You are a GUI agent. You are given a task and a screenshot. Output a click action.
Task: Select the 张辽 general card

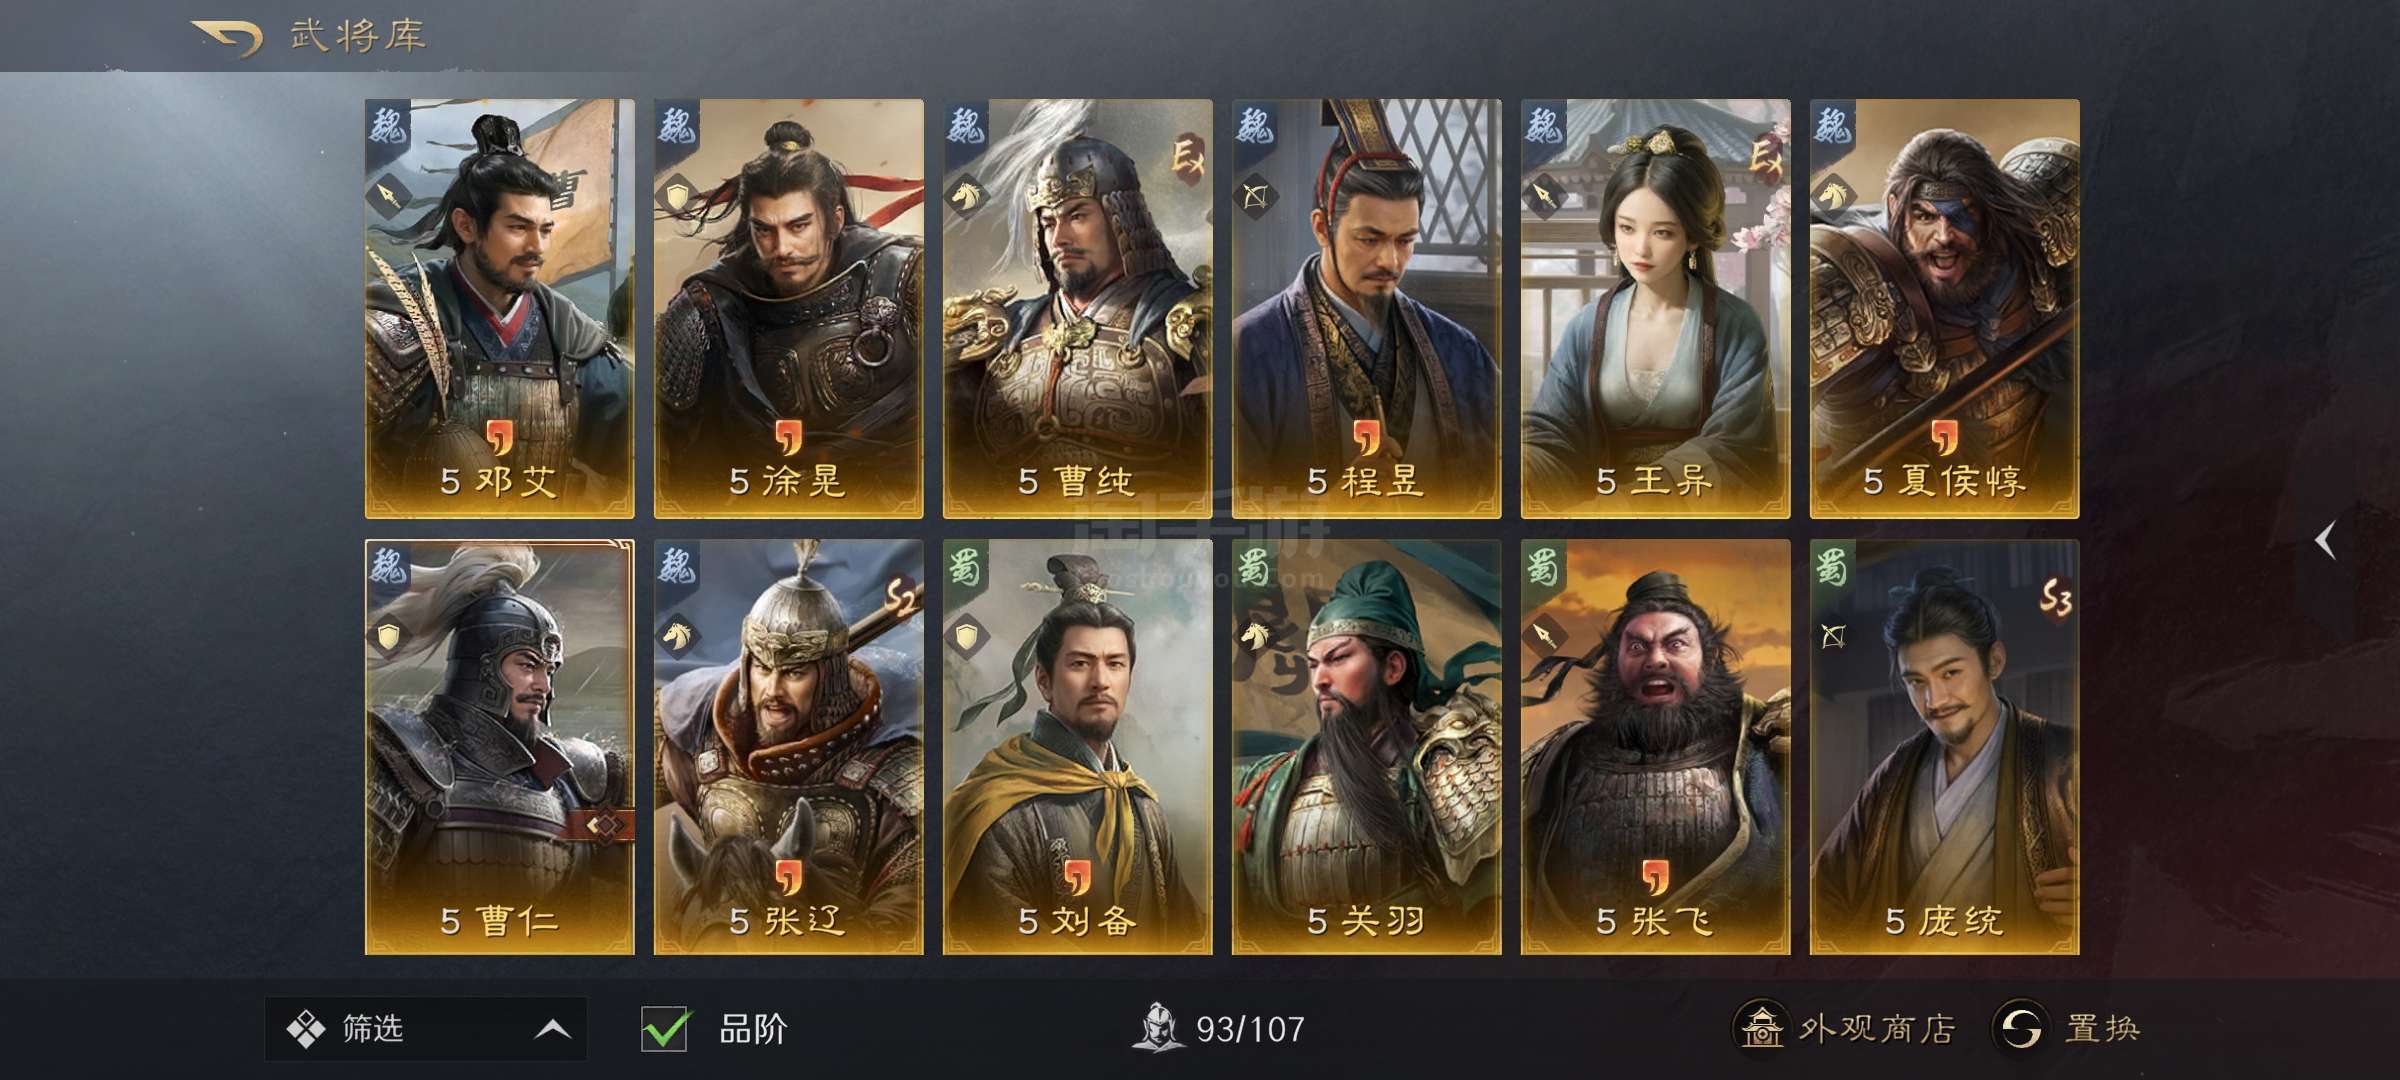[788, 747]
